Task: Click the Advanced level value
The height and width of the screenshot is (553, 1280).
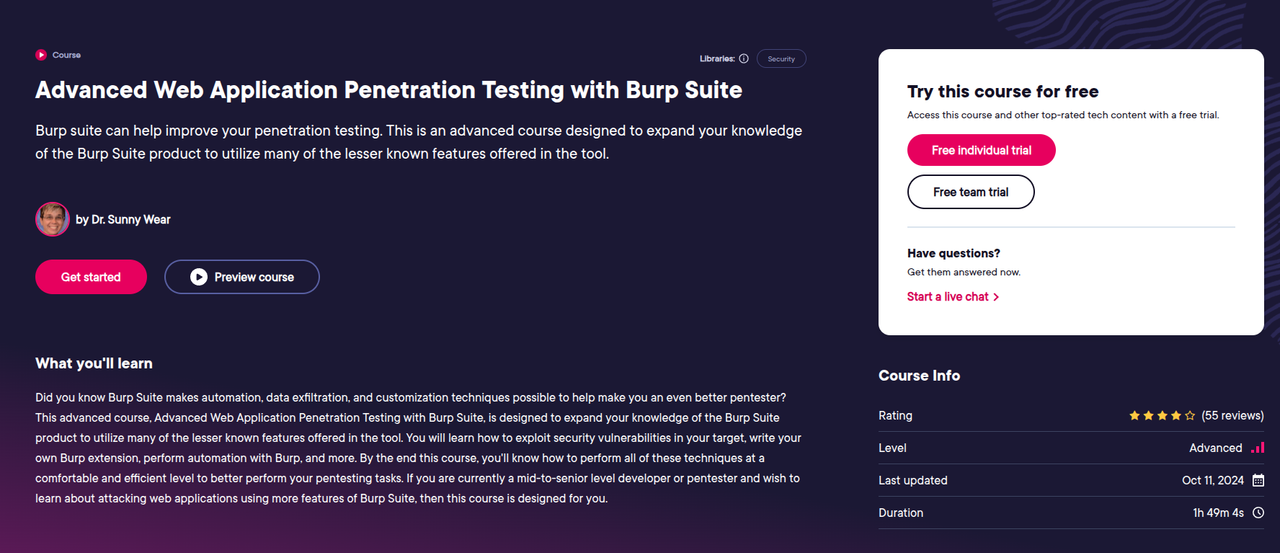Action: coord(1216,448)
